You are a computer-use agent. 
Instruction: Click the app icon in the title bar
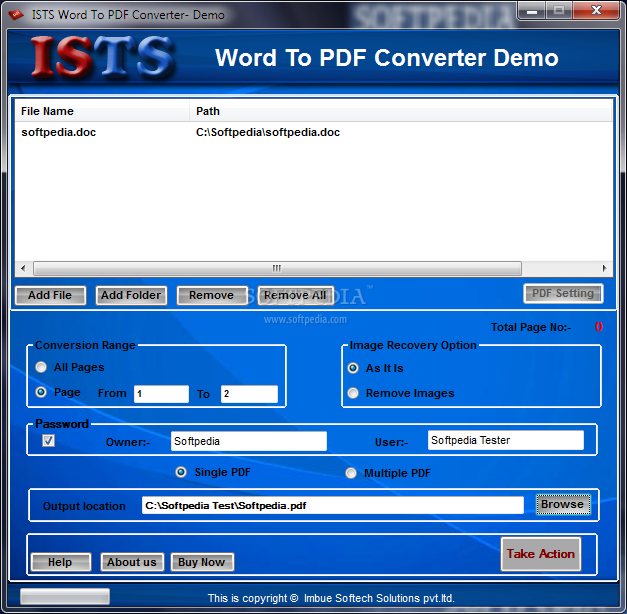16,15
